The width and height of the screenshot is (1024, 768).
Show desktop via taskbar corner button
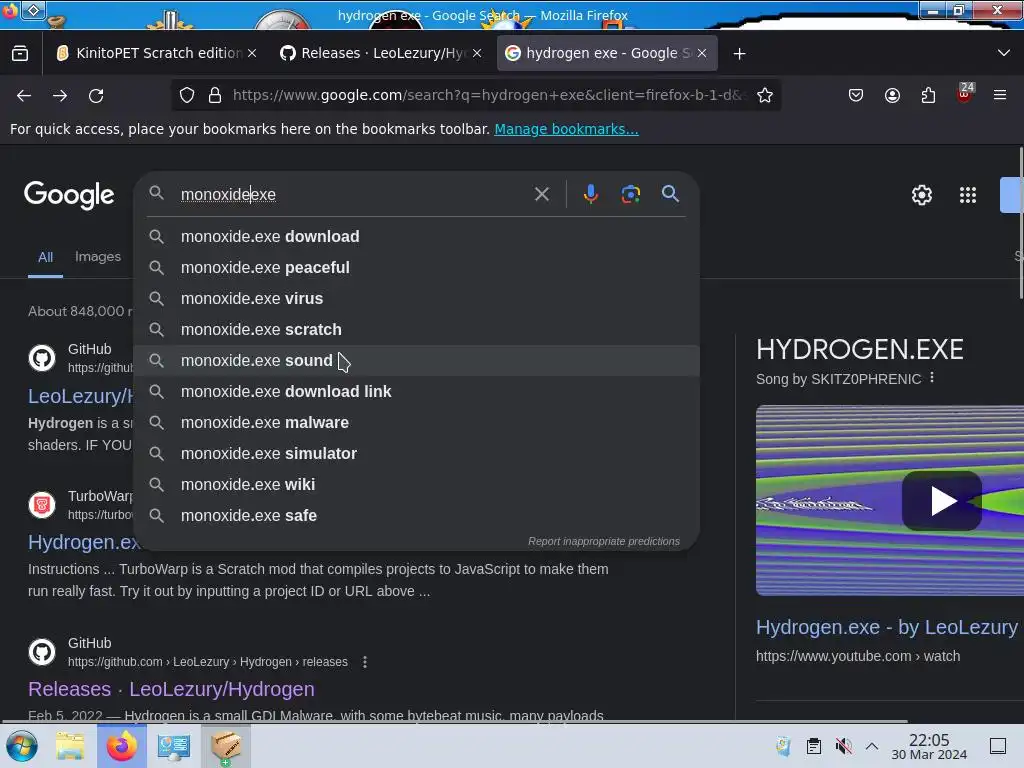998,746
